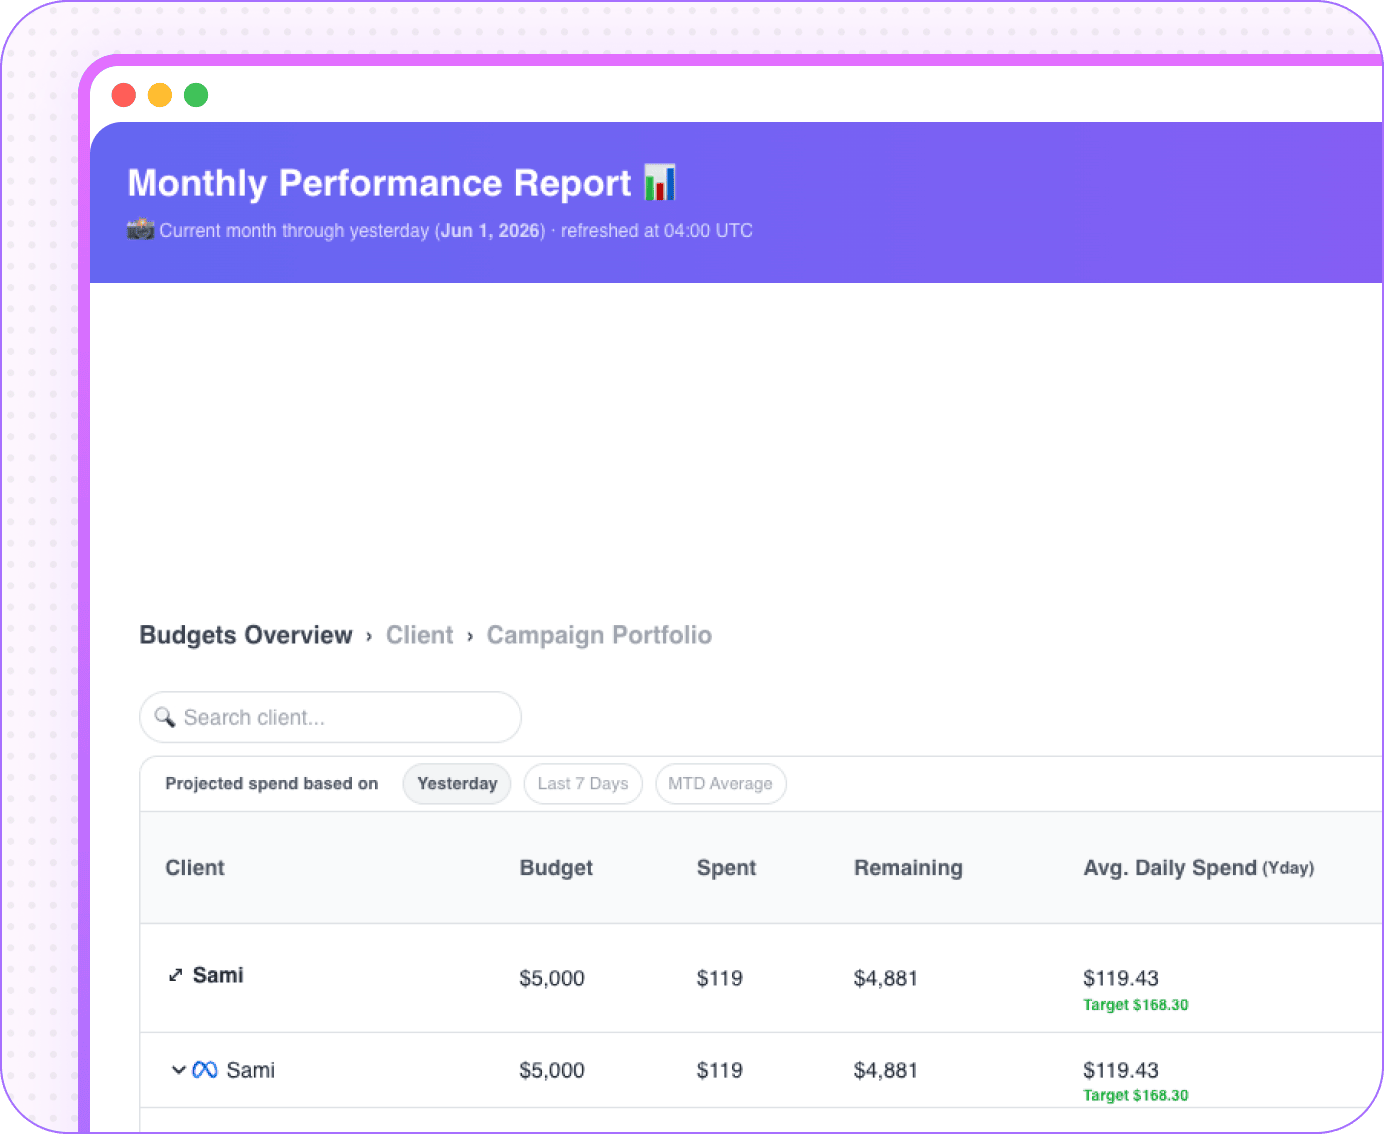Collapse the Meta Sami row chevron
Screen dimensions: 1384x1134
click(178, 1070)
